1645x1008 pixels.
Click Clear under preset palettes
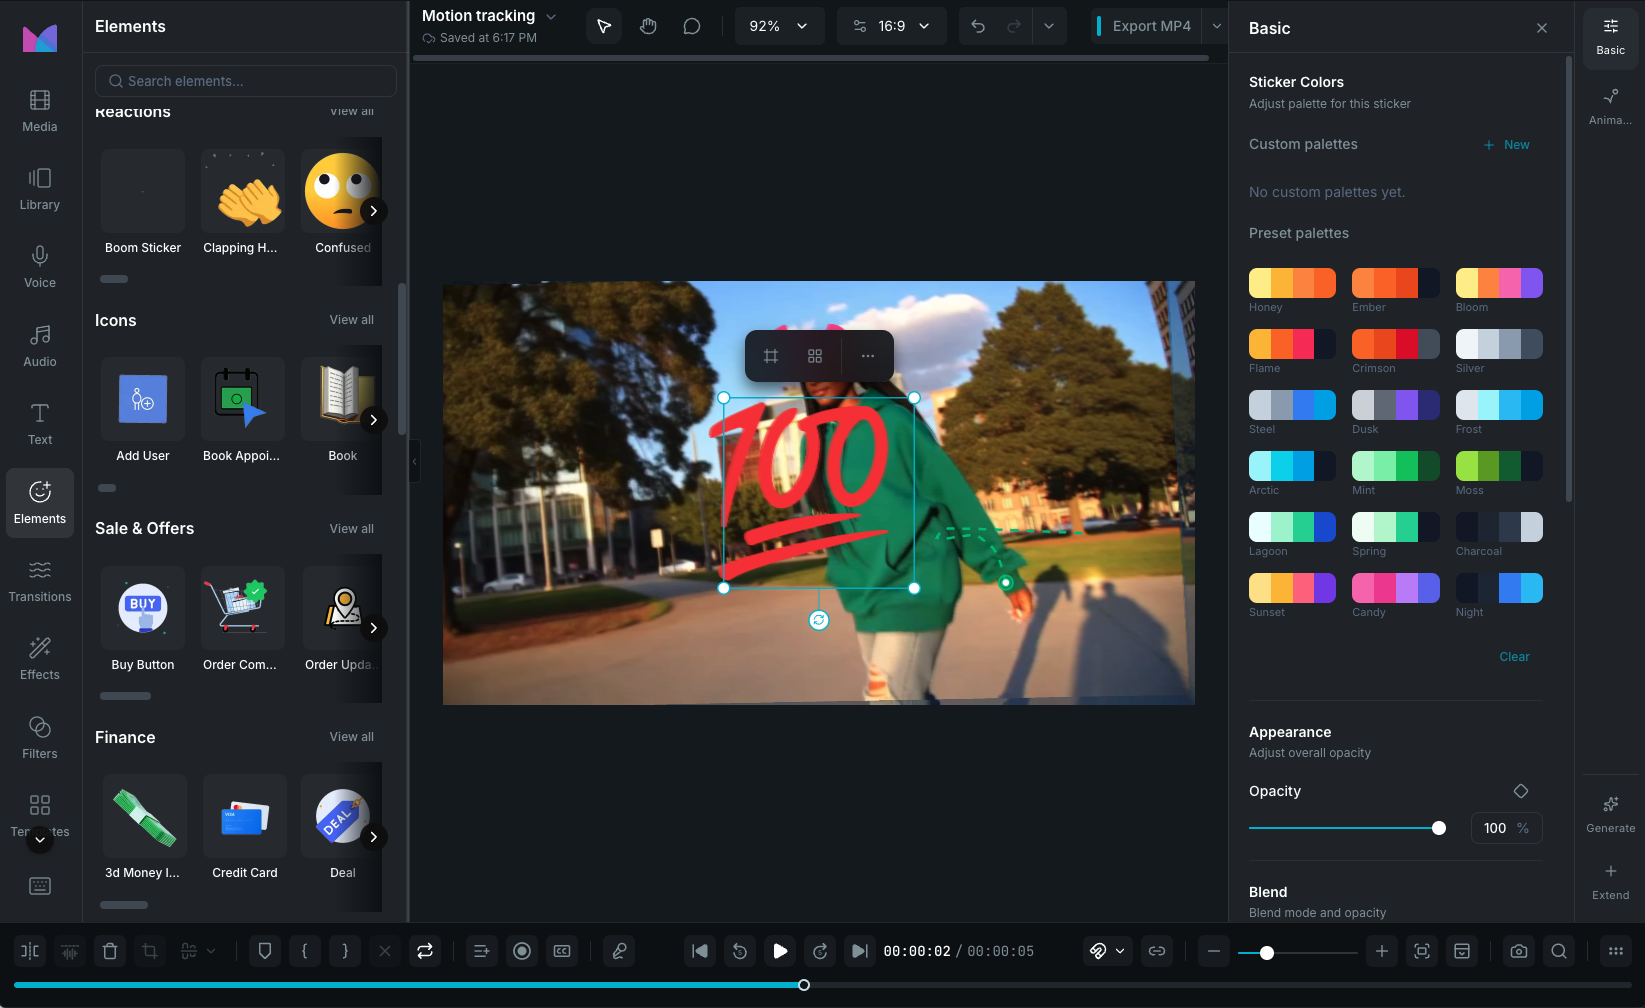point(1514,657)
